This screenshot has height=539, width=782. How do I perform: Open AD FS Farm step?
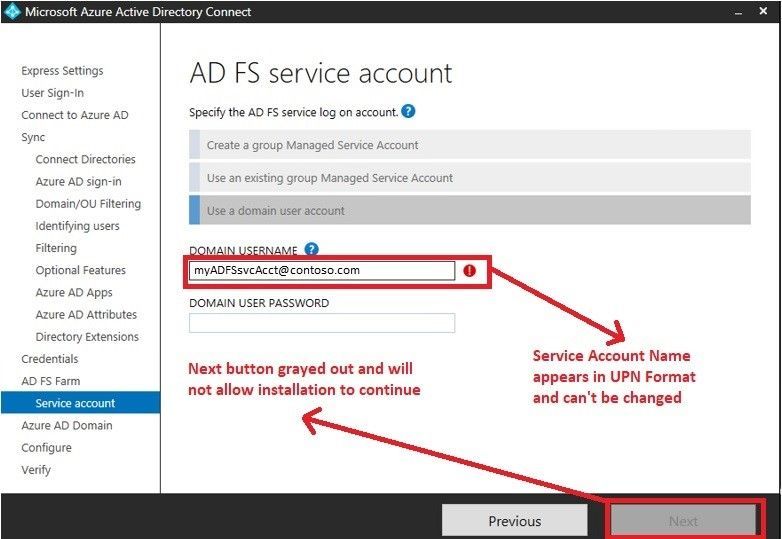[50, 381]
